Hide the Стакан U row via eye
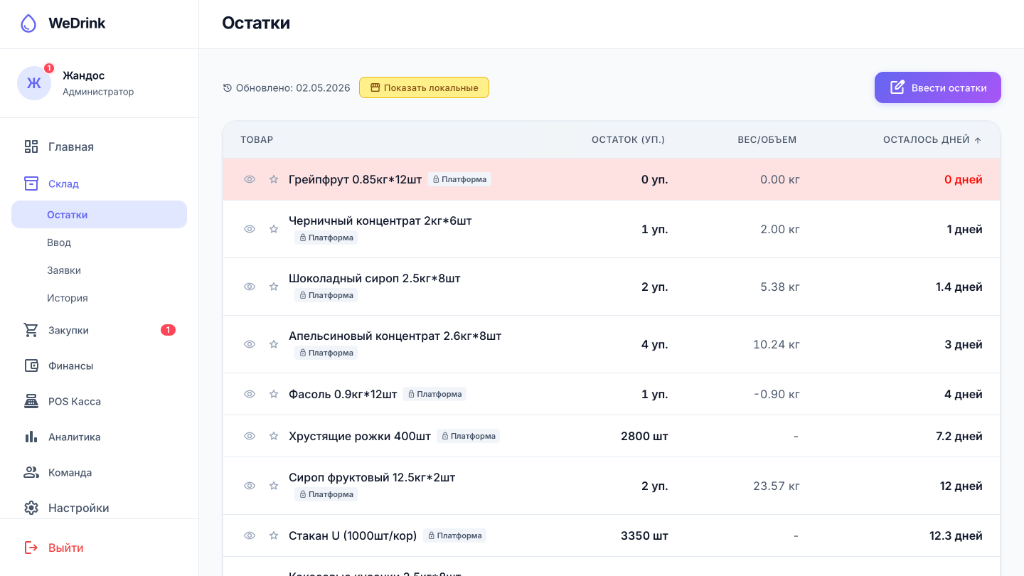Viewport: 1024px width, 576px height. point(249,536)
